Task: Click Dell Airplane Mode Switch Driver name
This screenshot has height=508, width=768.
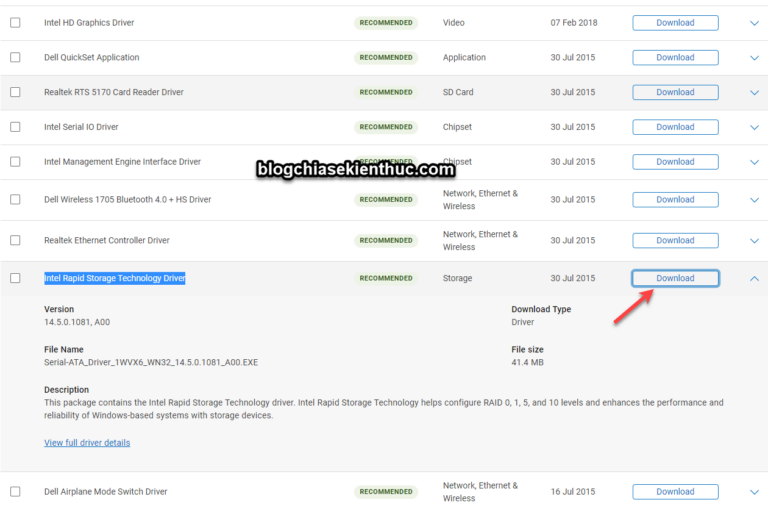Action: tap(105, 491)
